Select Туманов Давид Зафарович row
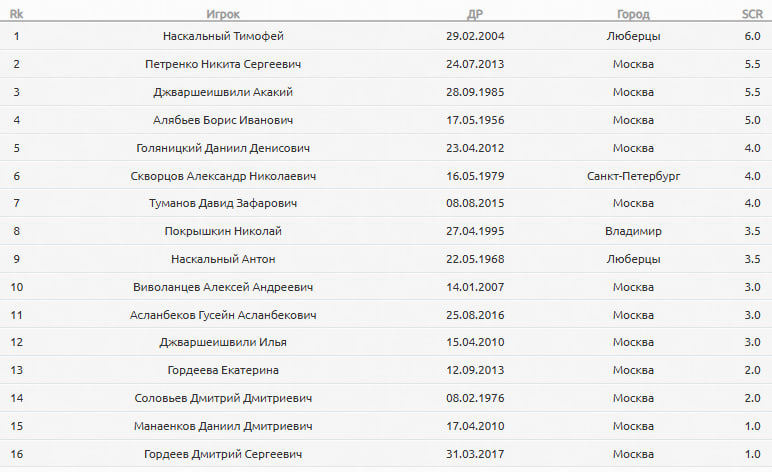Image resolution: width=772 pixels, height=472 pixels. point(386,203)
